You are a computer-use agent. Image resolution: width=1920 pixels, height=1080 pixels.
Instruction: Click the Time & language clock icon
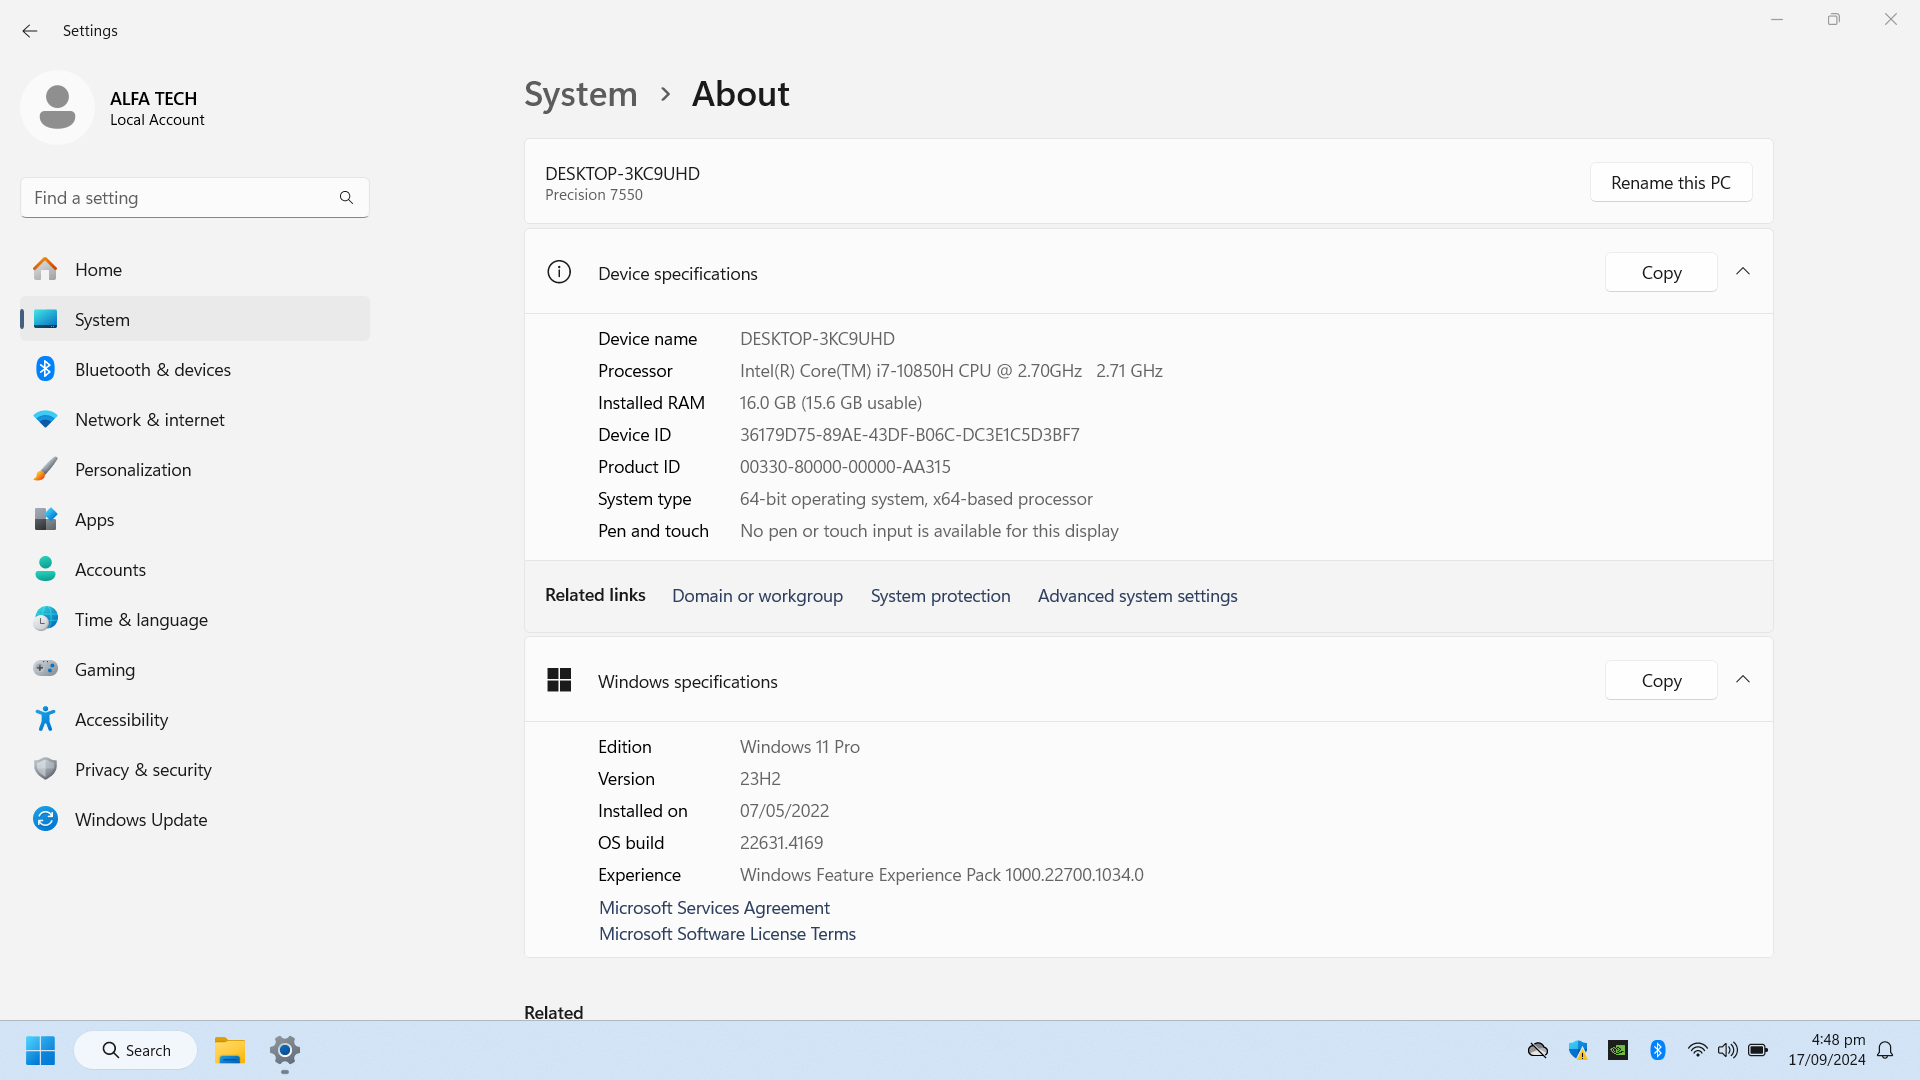45,619
